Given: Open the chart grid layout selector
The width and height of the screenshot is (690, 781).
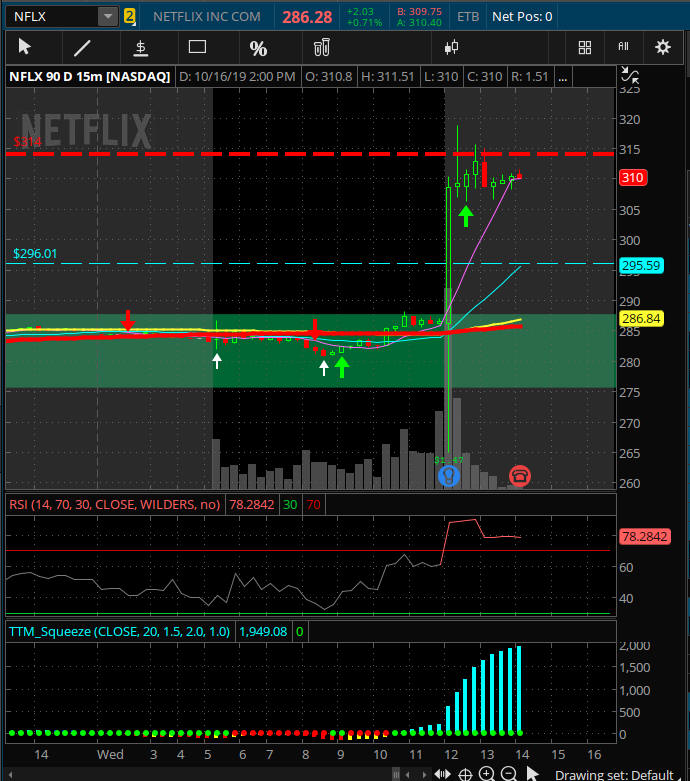Looking at the screenshot, I should click(x=585, y=47).
